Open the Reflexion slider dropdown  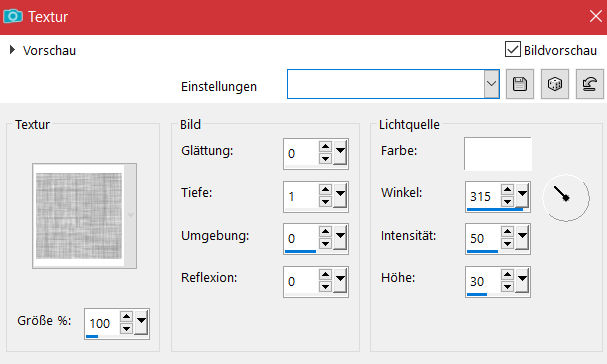tap(340, 280)
